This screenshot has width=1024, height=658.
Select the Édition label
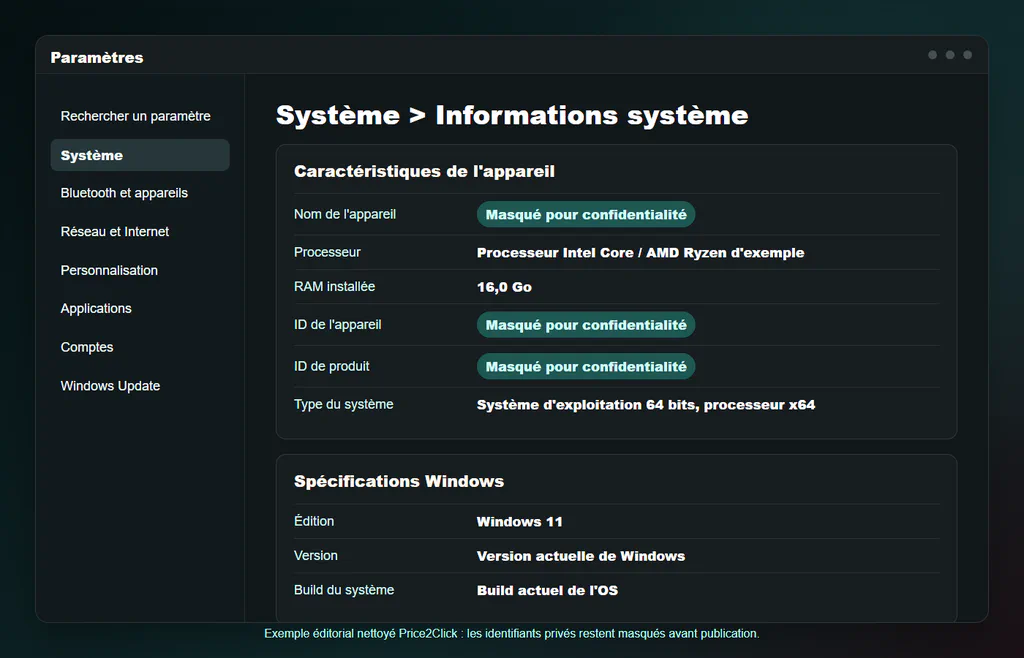click(x=314, y=521)
